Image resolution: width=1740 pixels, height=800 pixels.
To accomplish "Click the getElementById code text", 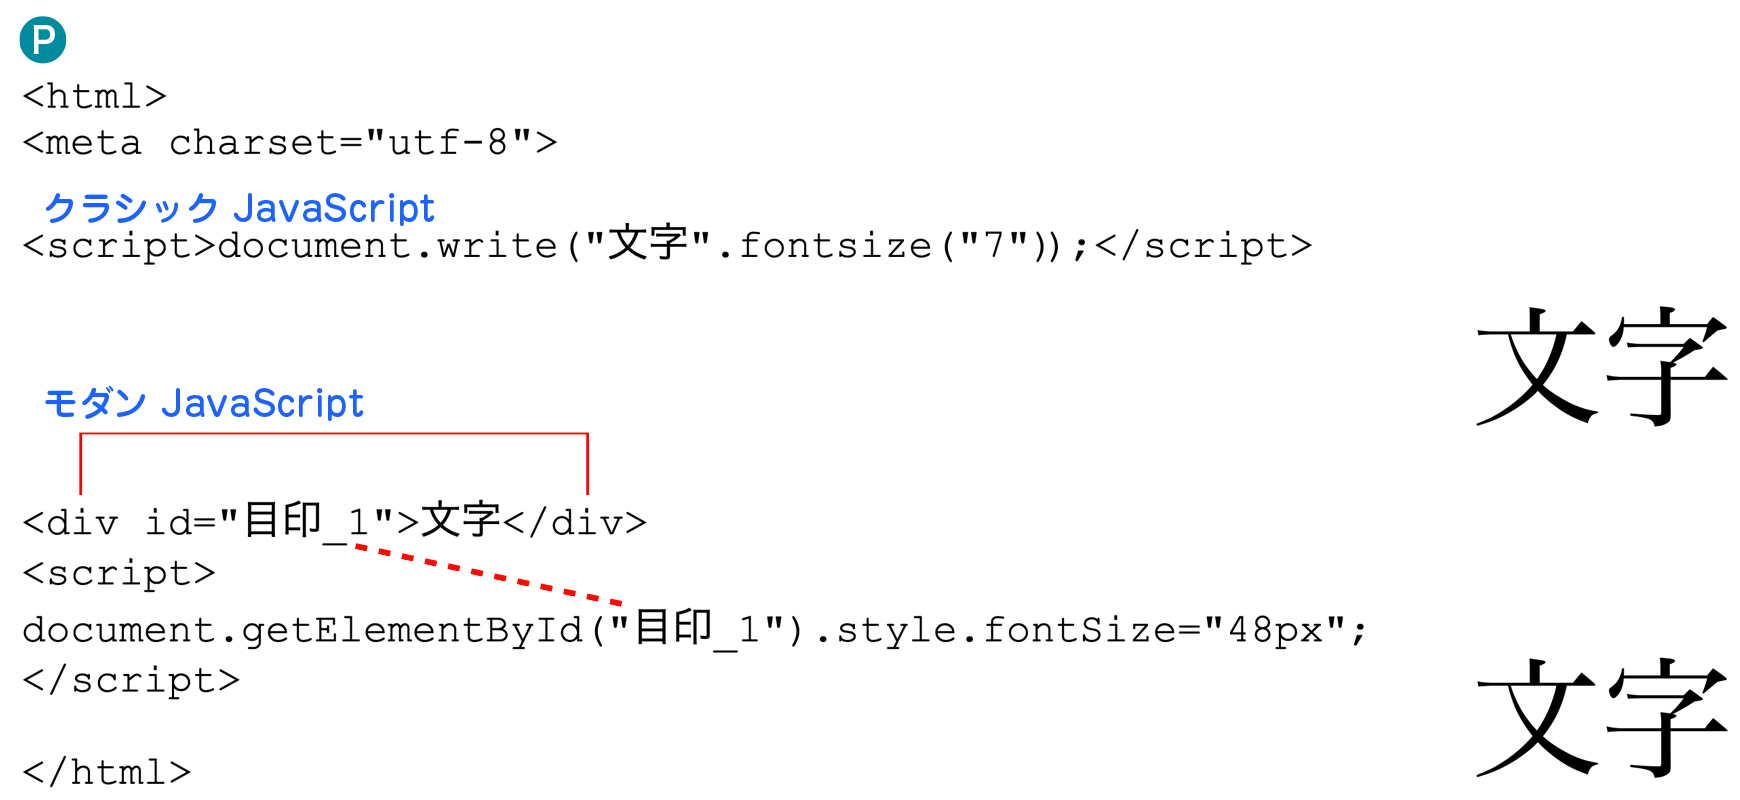I will [x=412, y=631].
